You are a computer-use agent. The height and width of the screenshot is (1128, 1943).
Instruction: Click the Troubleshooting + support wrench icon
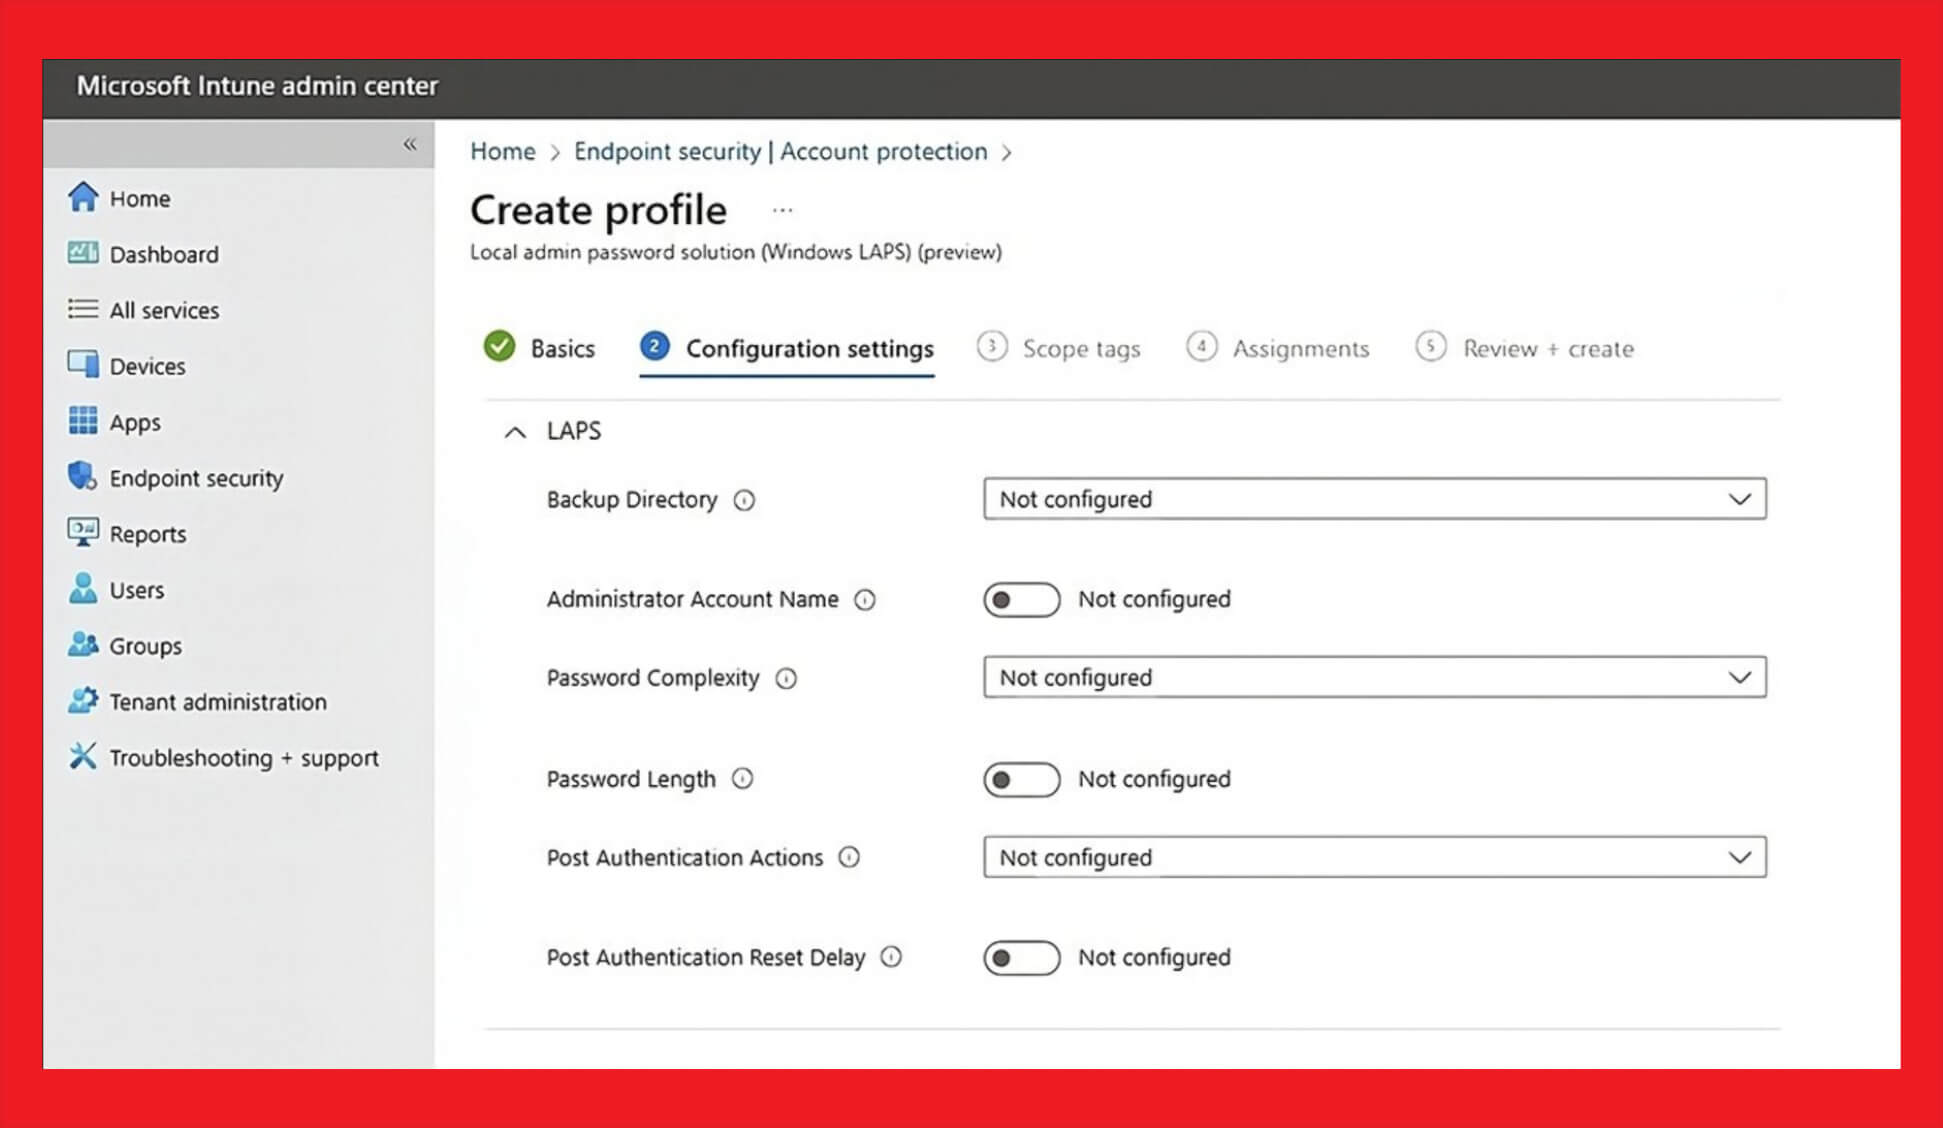(x=83, y=756)
